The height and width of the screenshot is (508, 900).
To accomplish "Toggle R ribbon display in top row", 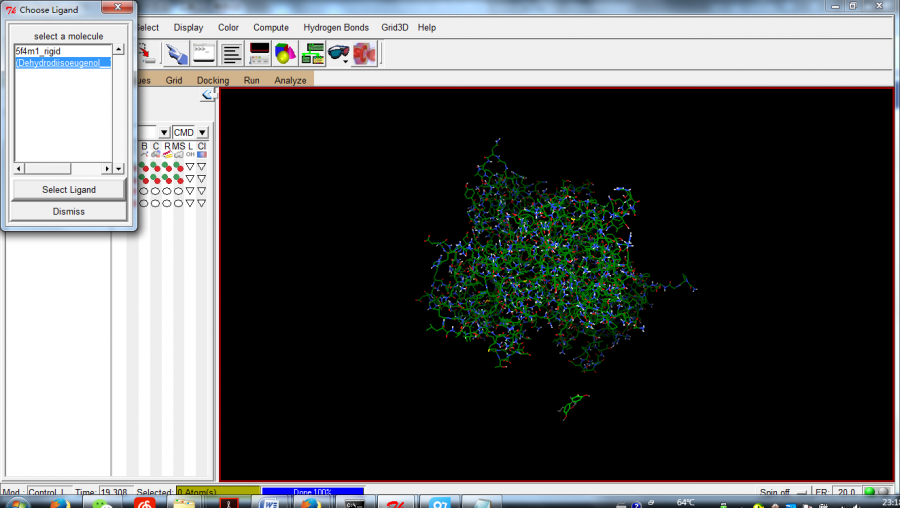I will [x=167, y=166].
